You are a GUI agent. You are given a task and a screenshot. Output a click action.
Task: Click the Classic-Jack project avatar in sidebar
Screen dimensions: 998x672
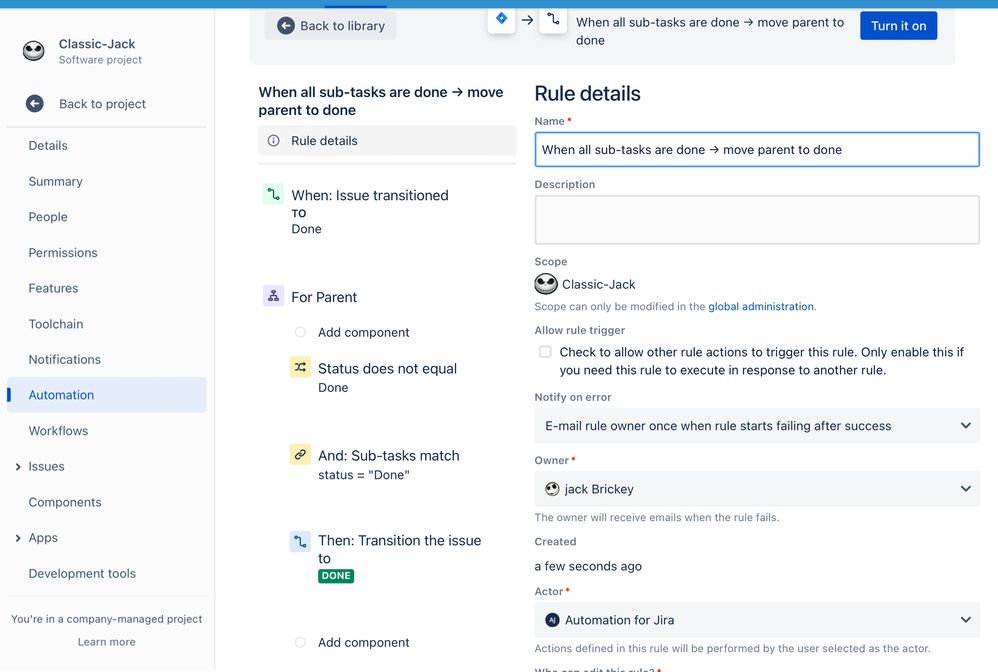pyautogui.click(x=34, y=51)
